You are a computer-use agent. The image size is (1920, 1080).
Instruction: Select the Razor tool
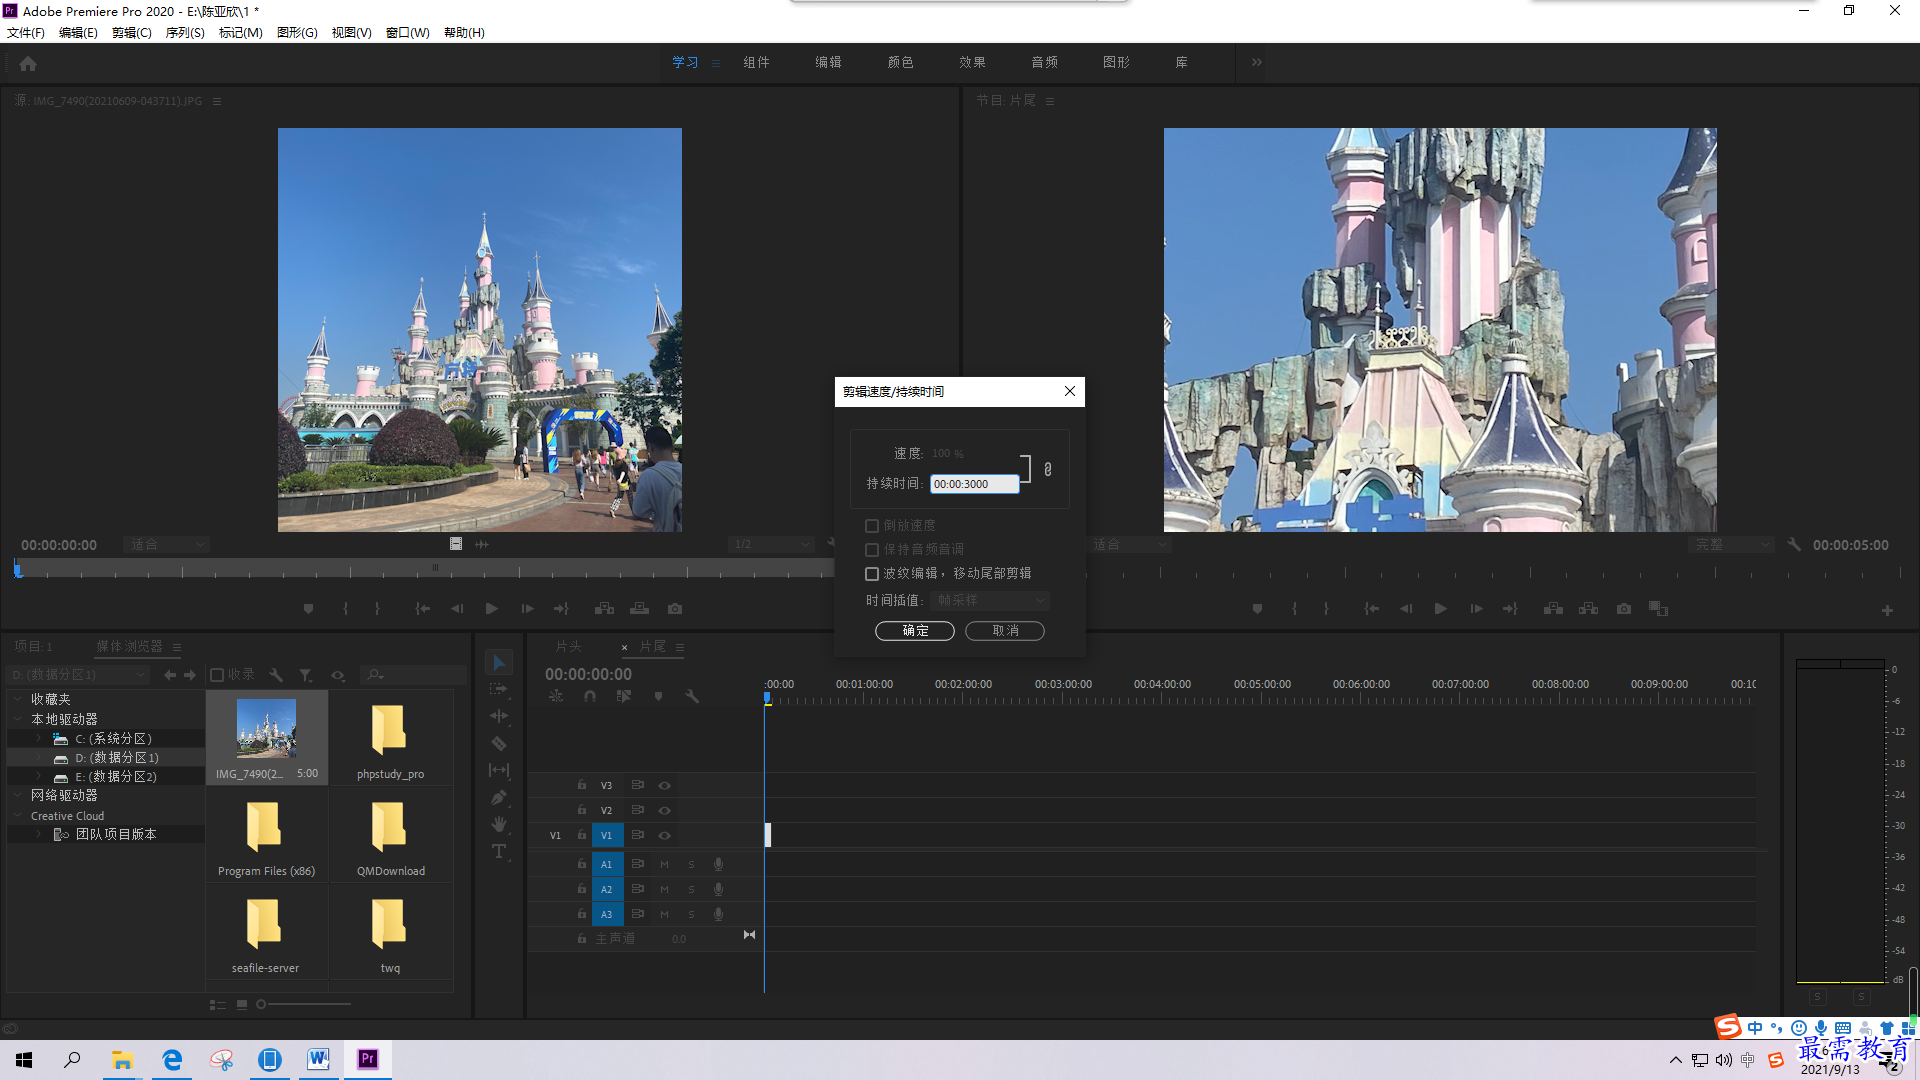498,743
